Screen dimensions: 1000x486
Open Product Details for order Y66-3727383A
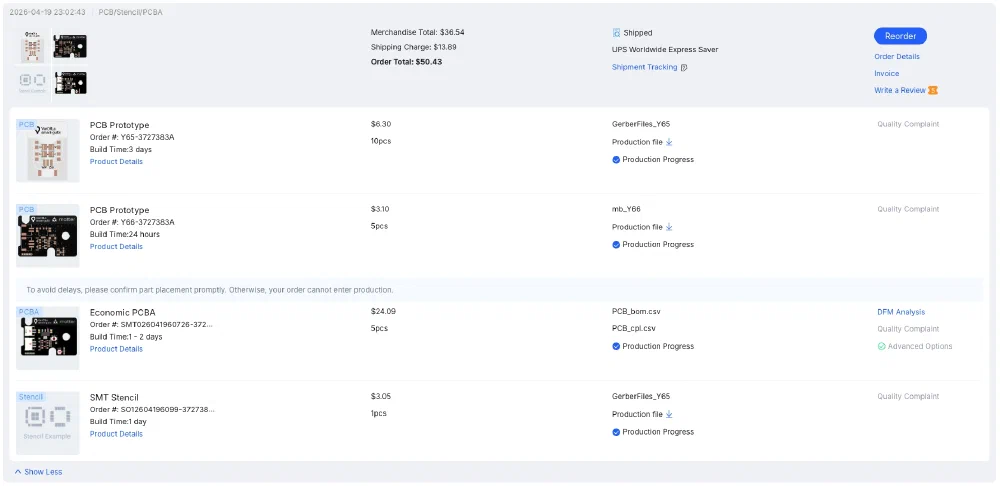[116, 247]
